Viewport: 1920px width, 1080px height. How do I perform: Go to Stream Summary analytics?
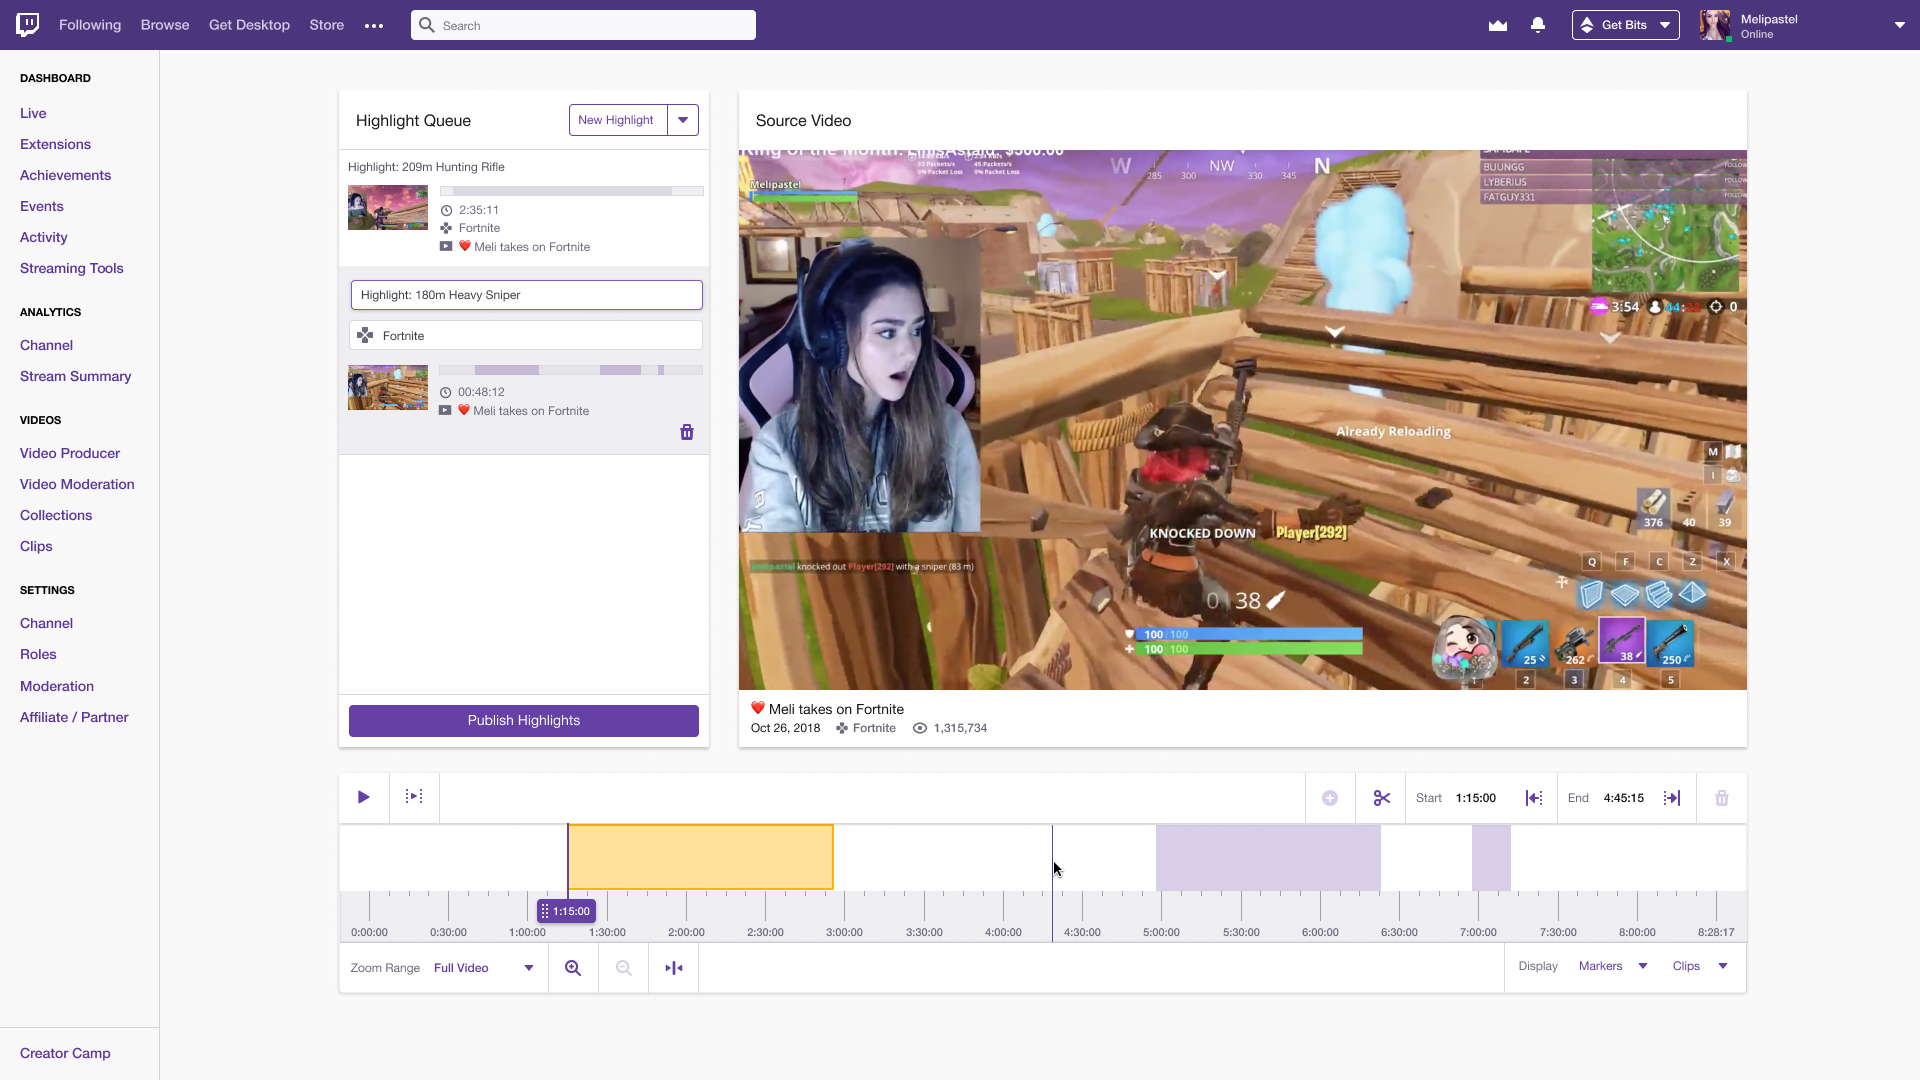tap(76, 376)
